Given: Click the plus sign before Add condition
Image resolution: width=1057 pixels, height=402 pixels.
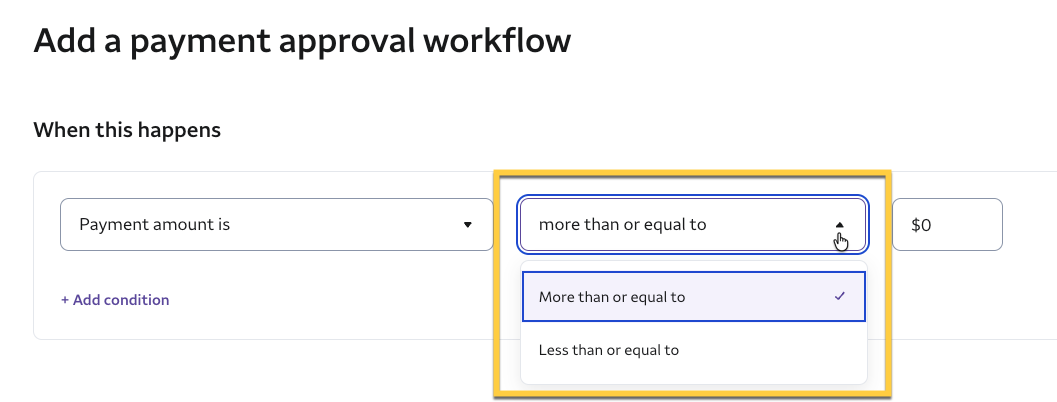Looking at the screenshot, I should pos(65,300).
